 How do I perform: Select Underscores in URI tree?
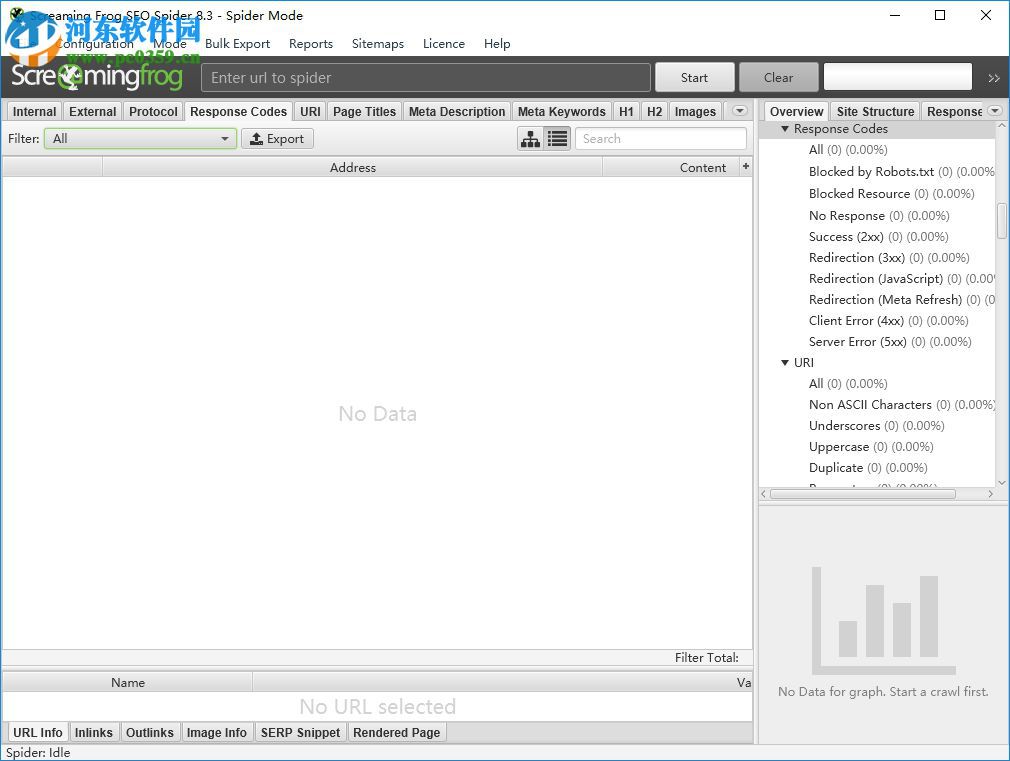[877, 426]
